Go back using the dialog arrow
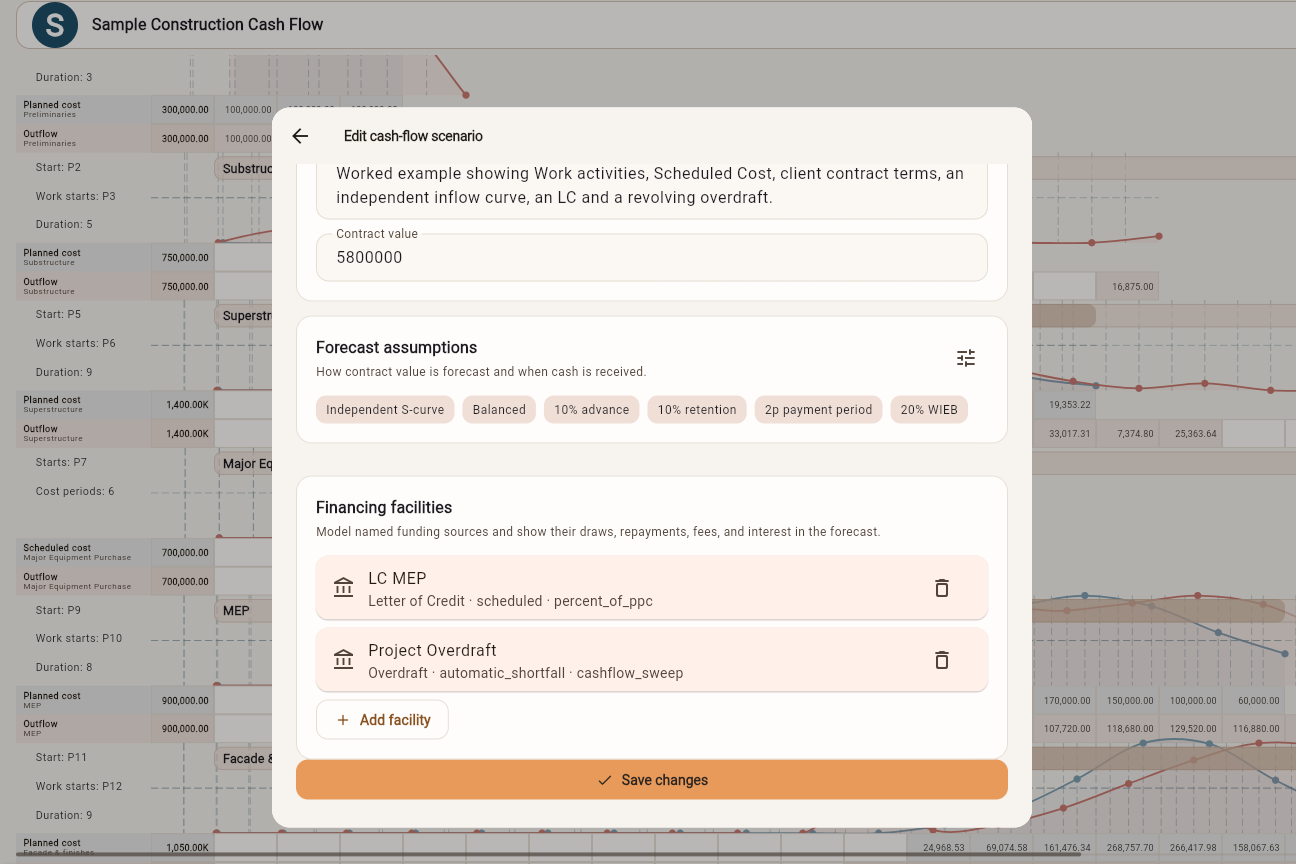The width and height of the screenshot is (1296, 864). tap(300, 136)
